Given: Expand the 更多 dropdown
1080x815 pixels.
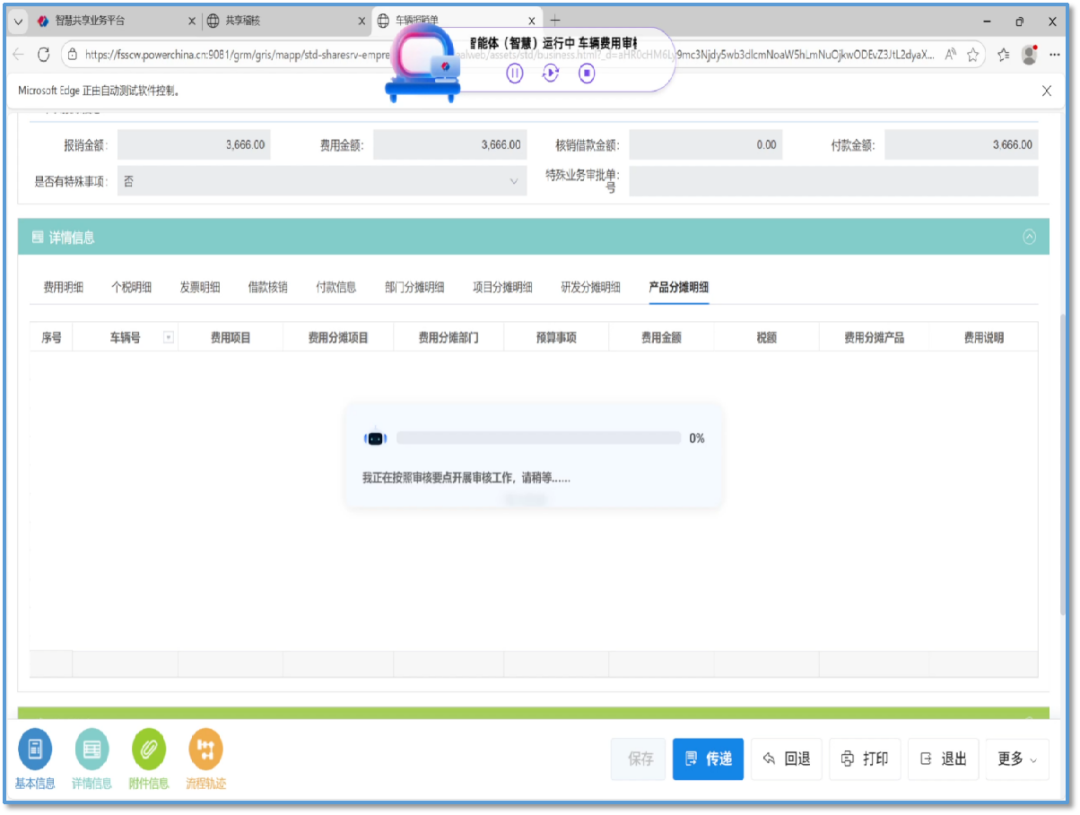Looking at the screenshot, I should coord(1017,759).
